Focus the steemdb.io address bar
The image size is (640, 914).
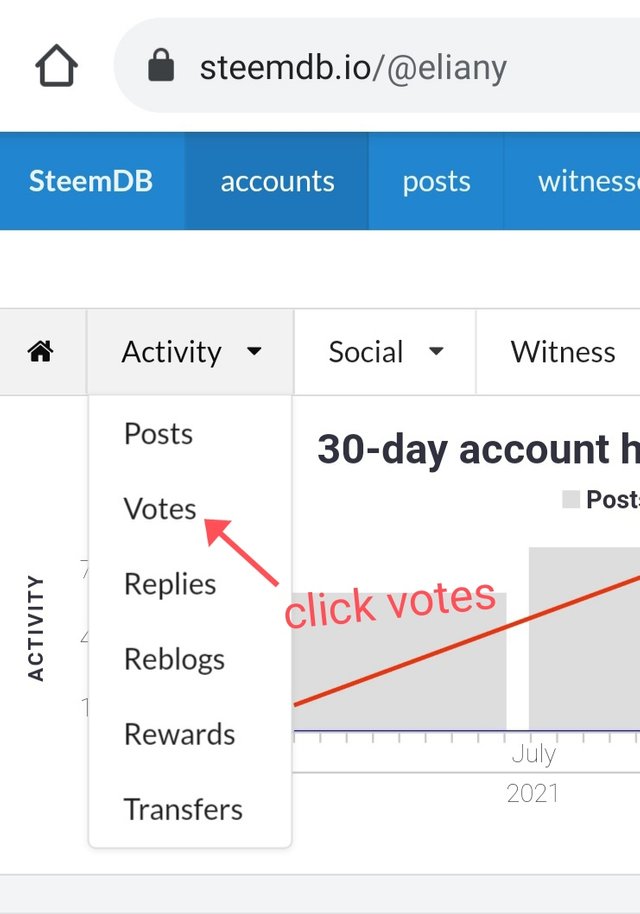pyautogui.click(x=377, y=65)
